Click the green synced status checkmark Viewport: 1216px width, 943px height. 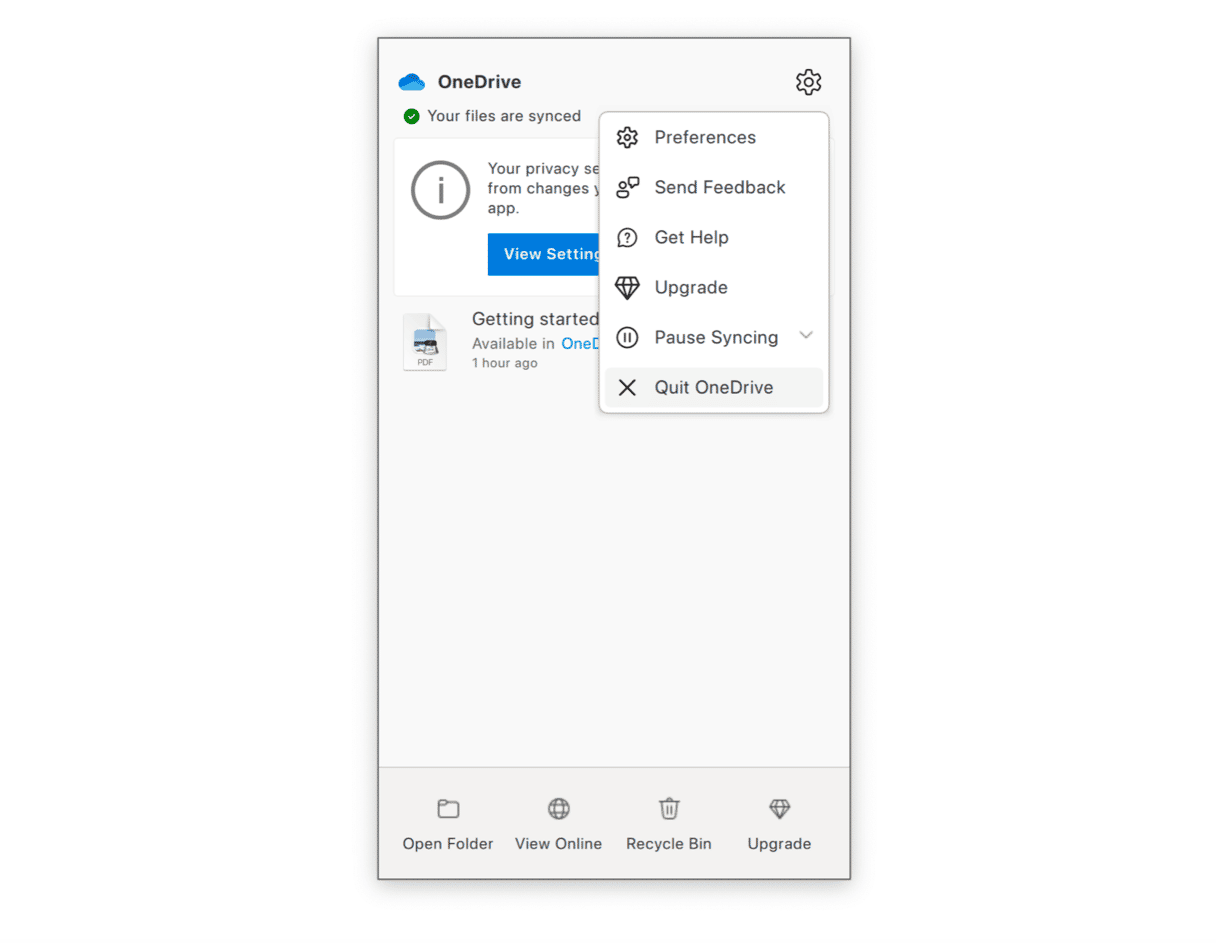(x=411, y=116)
